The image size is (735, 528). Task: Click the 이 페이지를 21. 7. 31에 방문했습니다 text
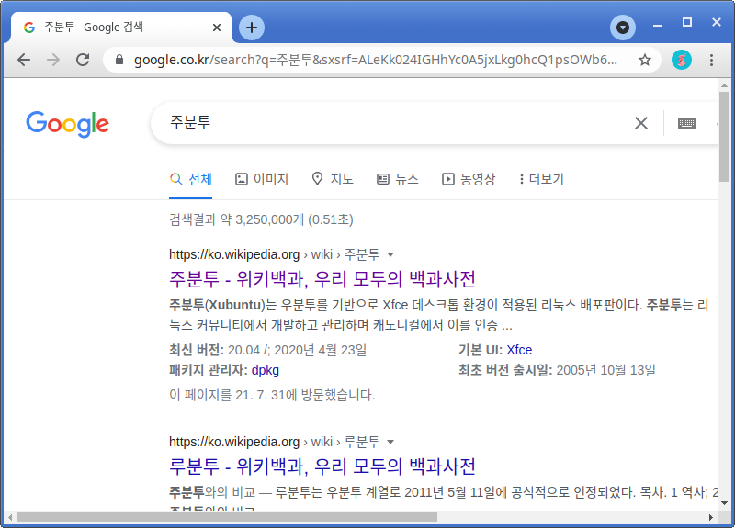[x=272, y=394]
